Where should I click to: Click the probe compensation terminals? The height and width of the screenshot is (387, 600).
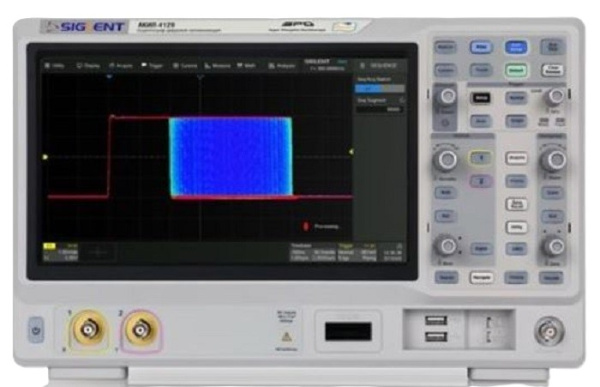[489, 330]
